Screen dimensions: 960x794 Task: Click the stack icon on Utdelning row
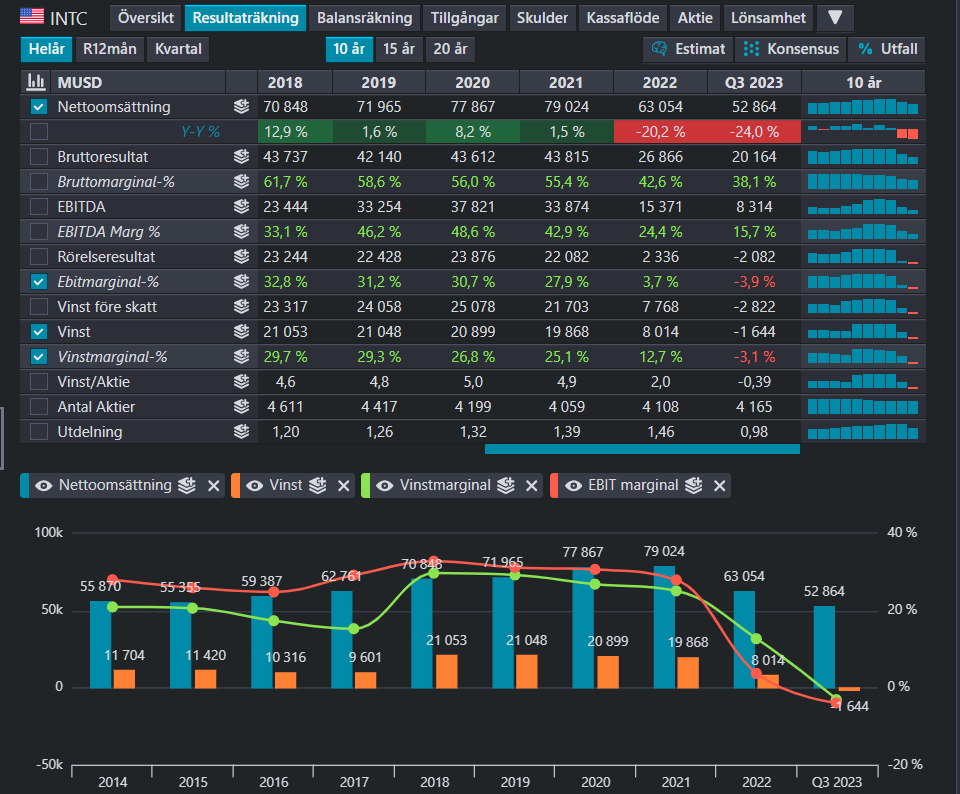pos(241,432)
